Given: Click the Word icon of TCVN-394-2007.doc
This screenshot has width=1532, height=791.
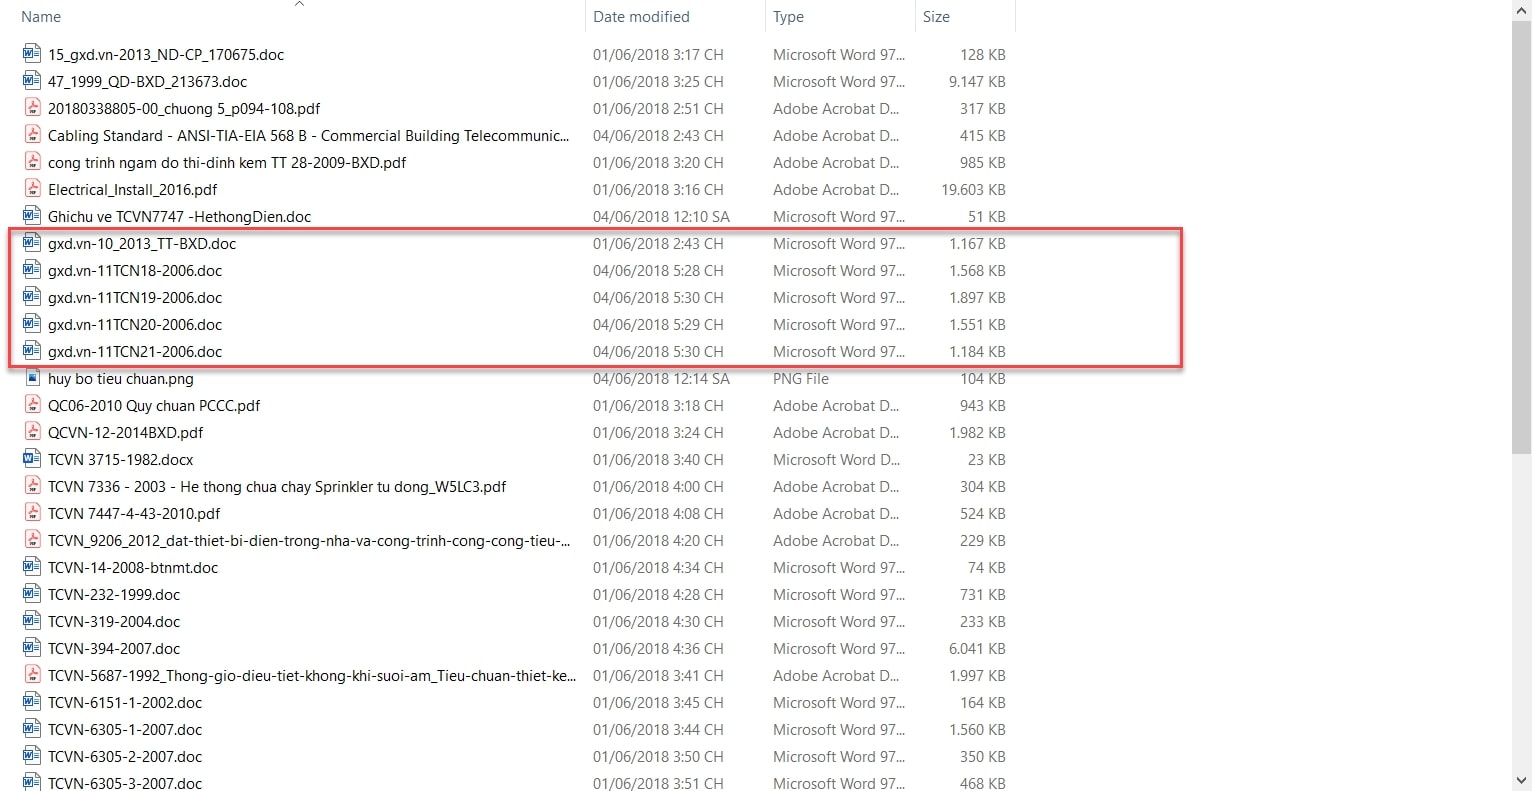Looking at the screenshot, I should point(32,648).
